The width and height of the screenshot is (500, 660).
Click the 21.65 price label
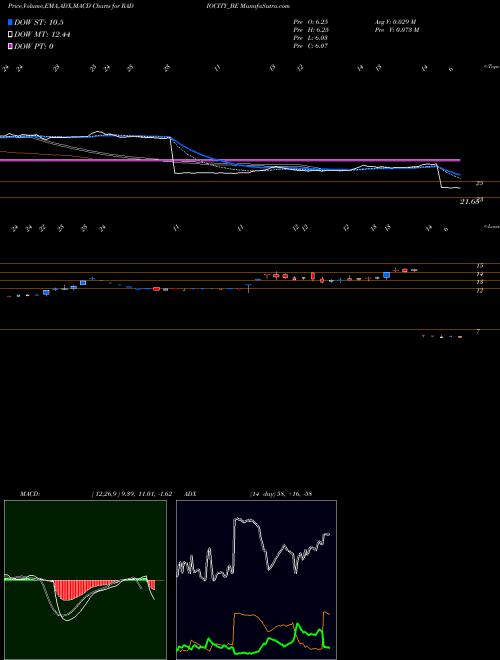pos(469,202)
